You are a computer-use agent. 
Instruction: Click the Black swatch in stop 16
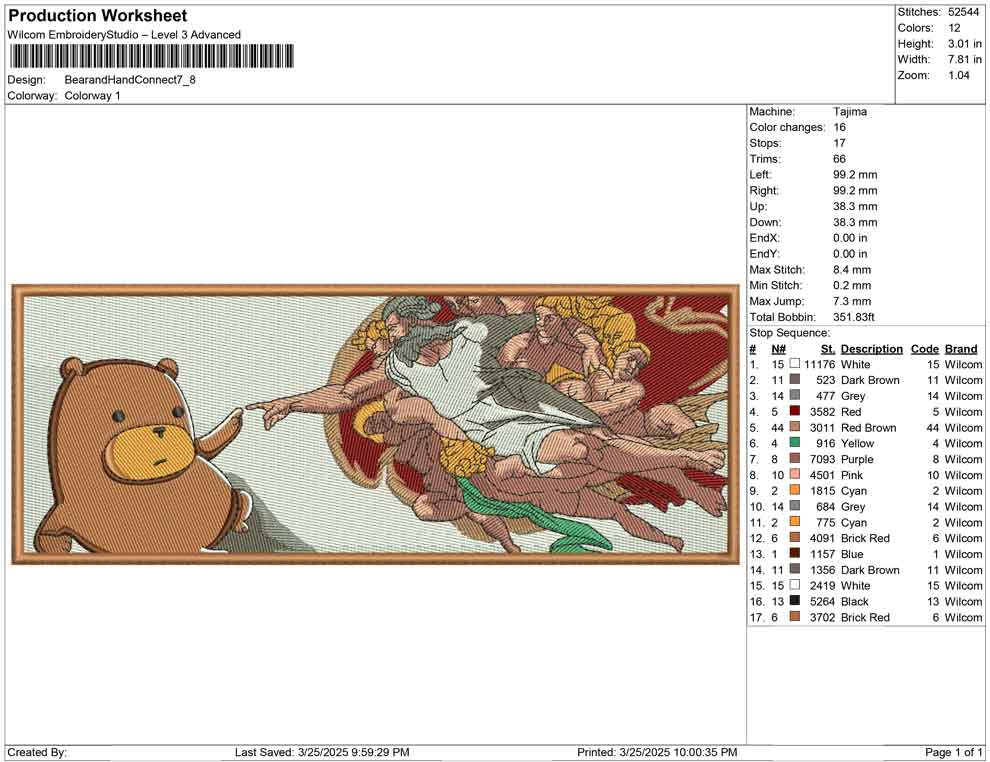pyautogui.click(x=794, y=600)
